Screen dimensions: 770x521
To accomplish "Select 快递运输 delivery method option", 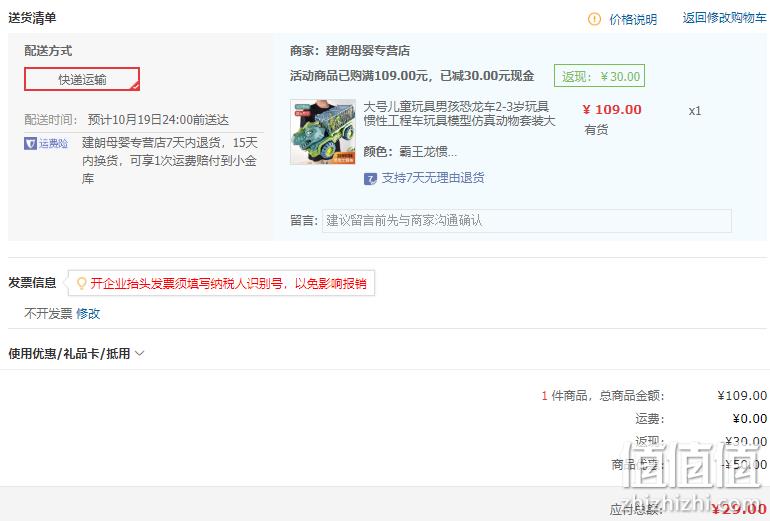I will point(82,79).
